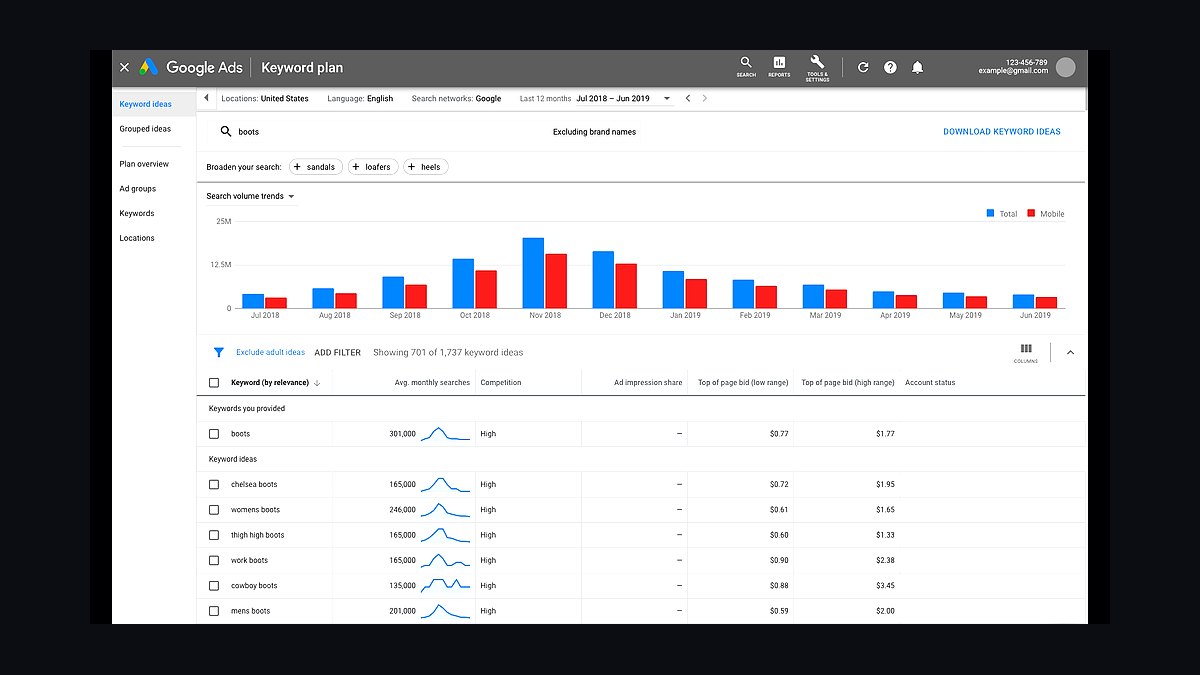Collapse the sidebar with the left arrow

pos(207,98)
